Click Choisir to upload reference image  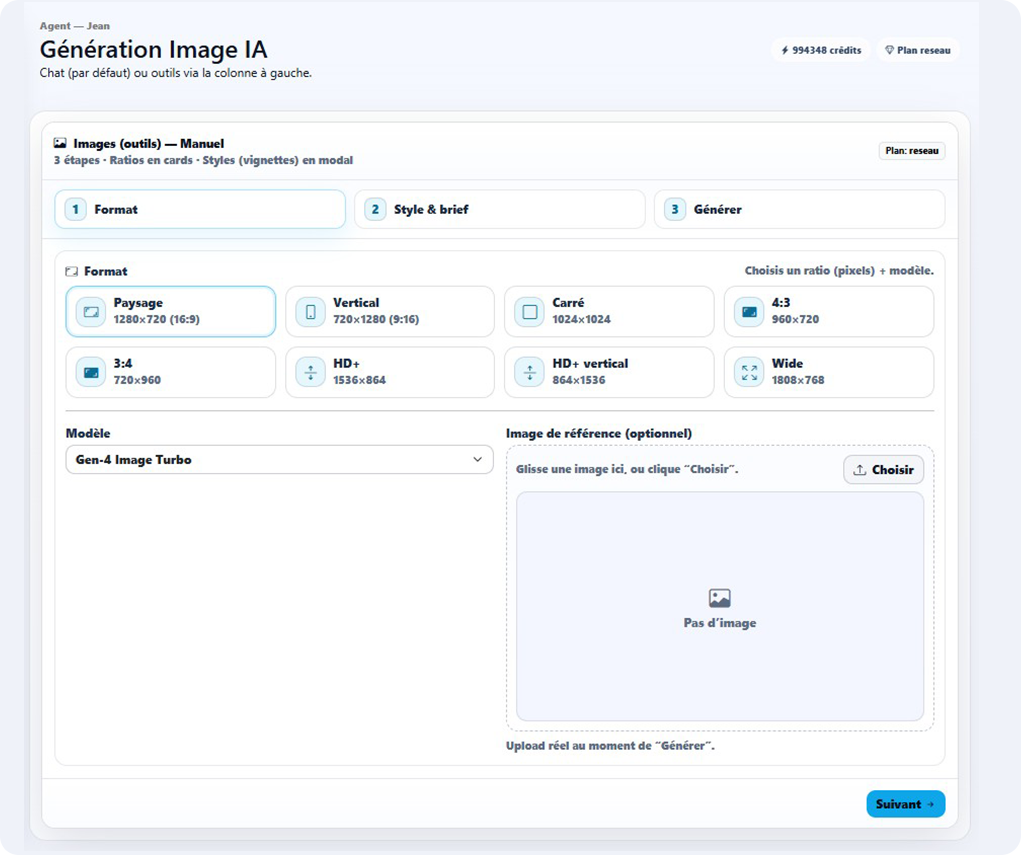coord(883,470)
